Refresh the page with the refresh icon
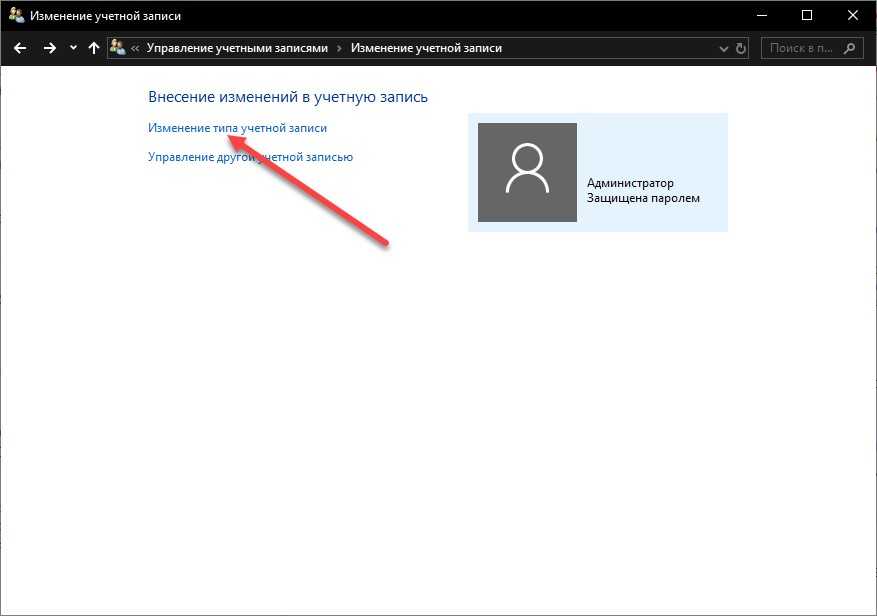 coord(741,49)
